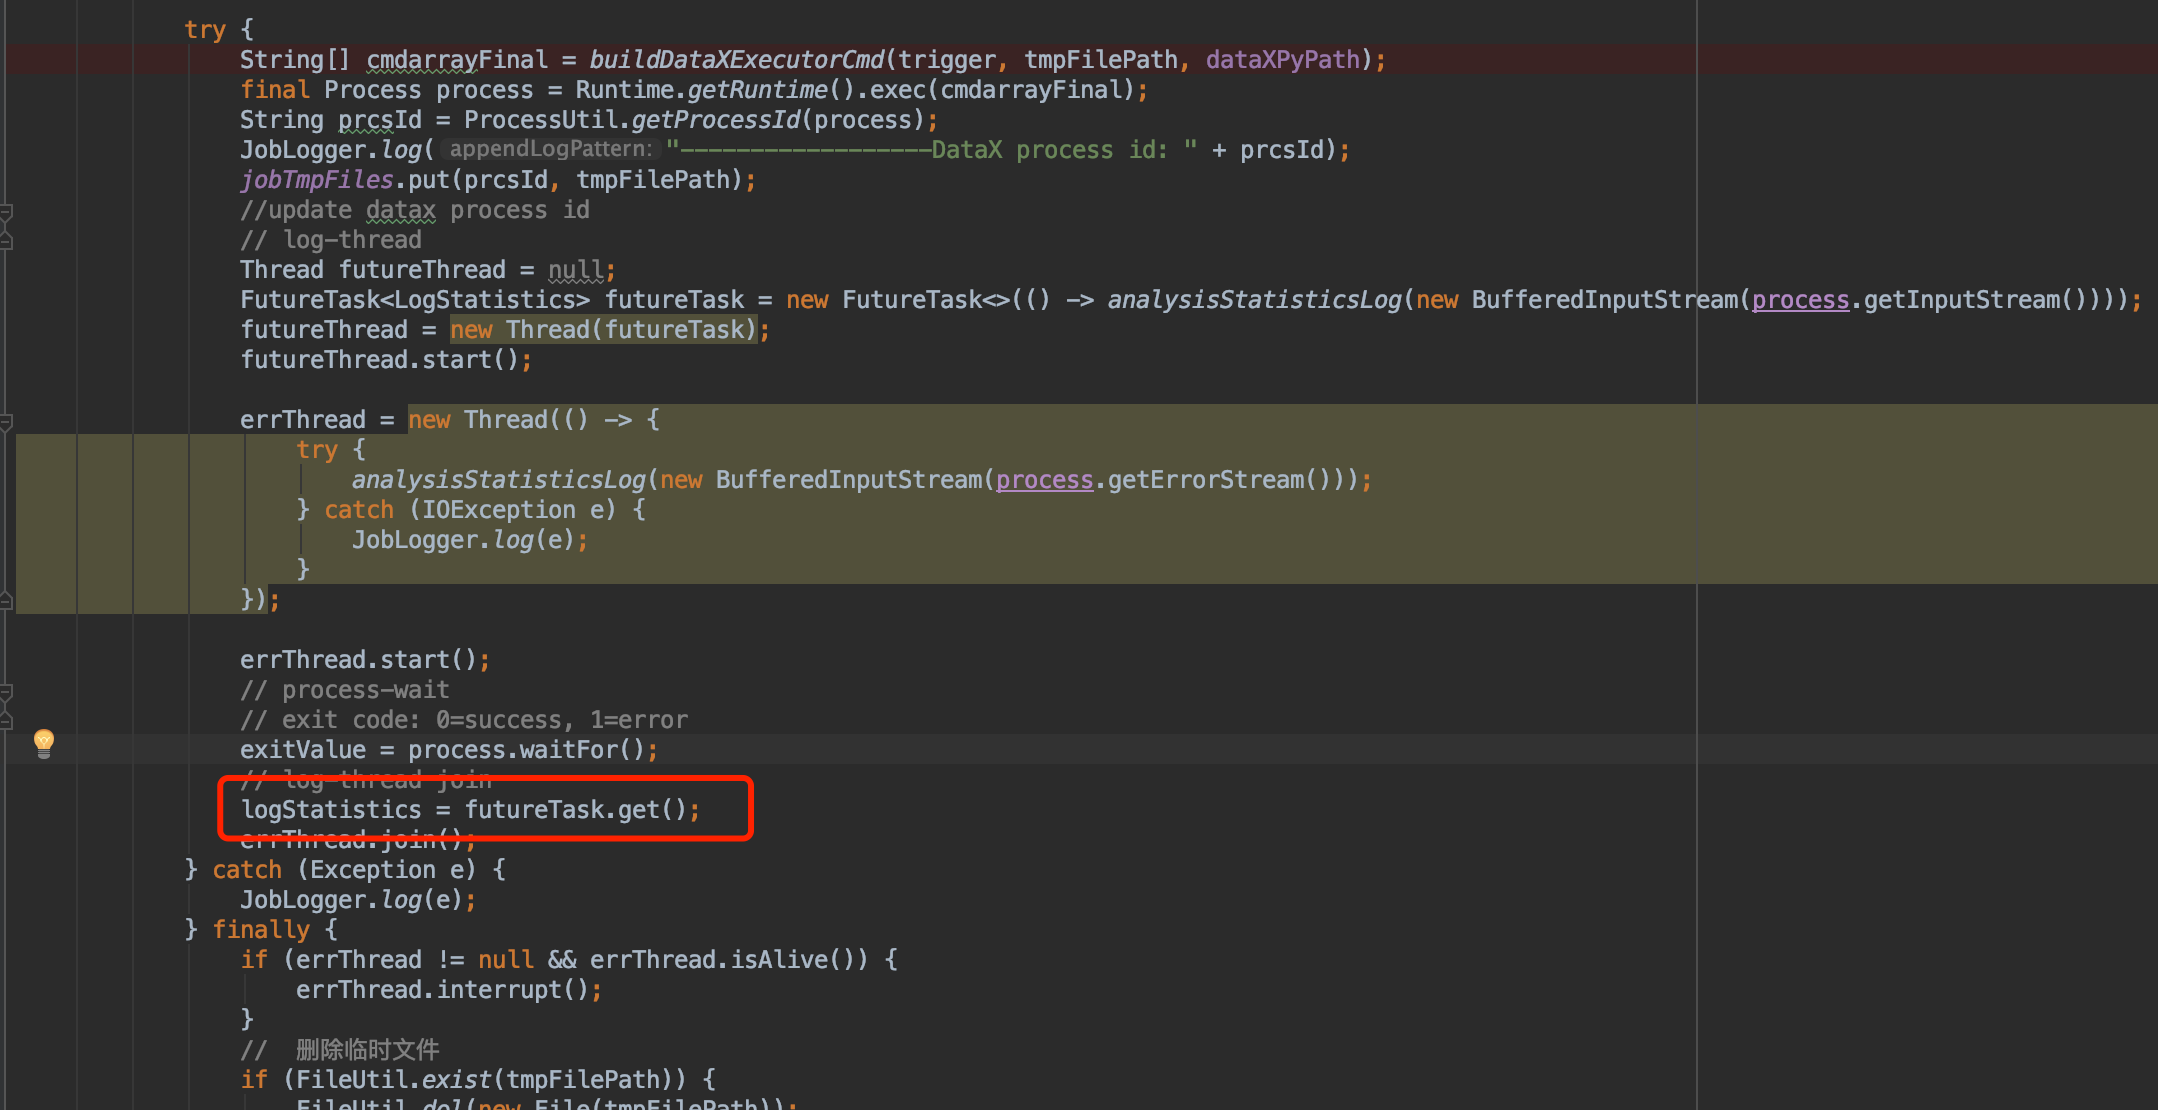
Task: Click the underlined process link in getErrorStream call
Action: pyautogui.click(x=1044, y=479)
